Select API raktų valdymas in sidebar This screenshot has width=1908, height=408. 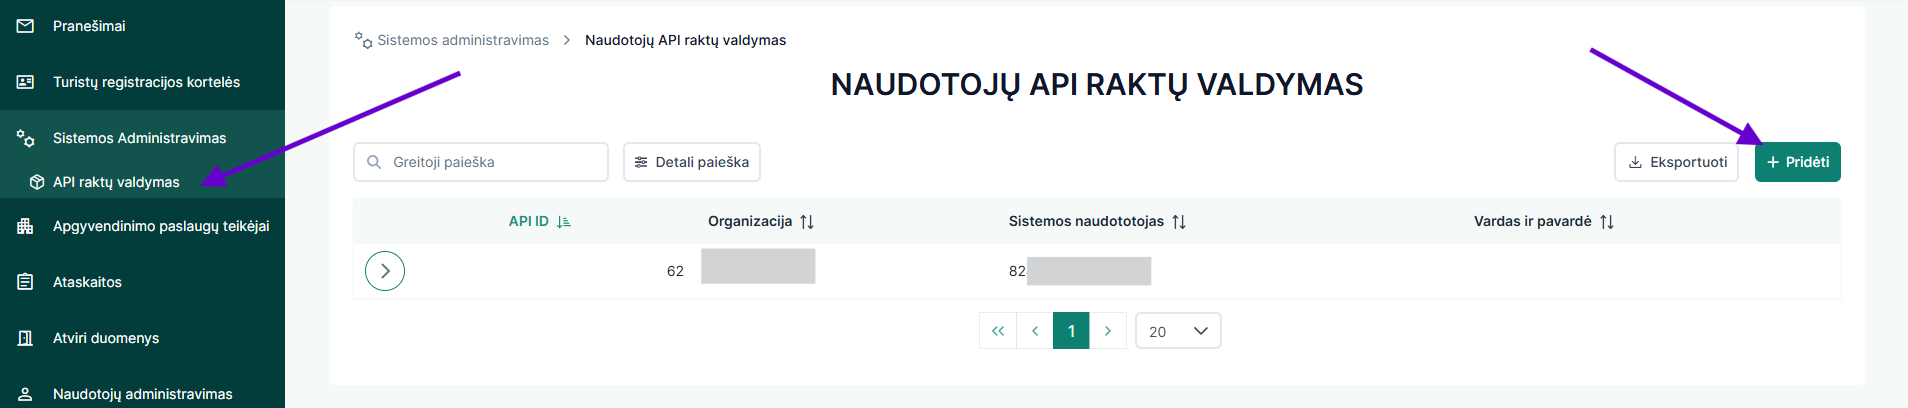tap(116, 182)
